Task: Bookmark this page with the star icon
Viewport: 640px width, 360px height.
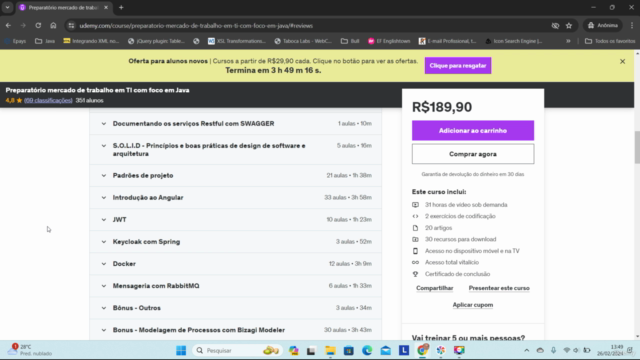Action: 569,26
